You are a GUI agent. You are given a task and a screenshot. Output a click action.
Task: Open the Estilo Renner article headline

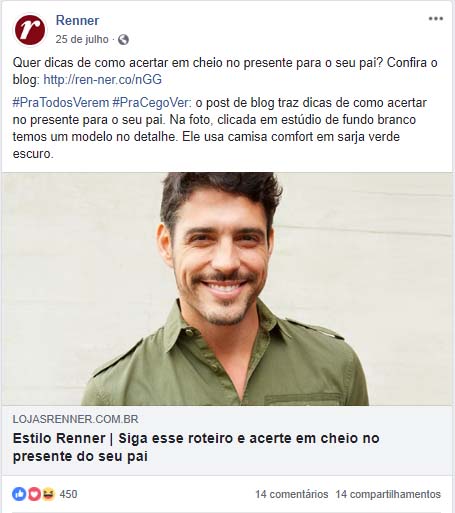point(196,447)
